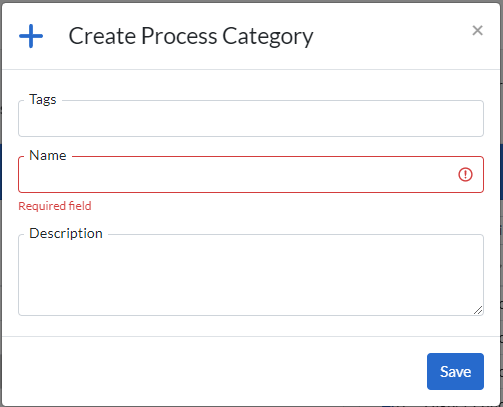The width and height of the screenshot is (503, 407).
Task: Click the 'Create Process Category' title text
Action: (191, 36)
